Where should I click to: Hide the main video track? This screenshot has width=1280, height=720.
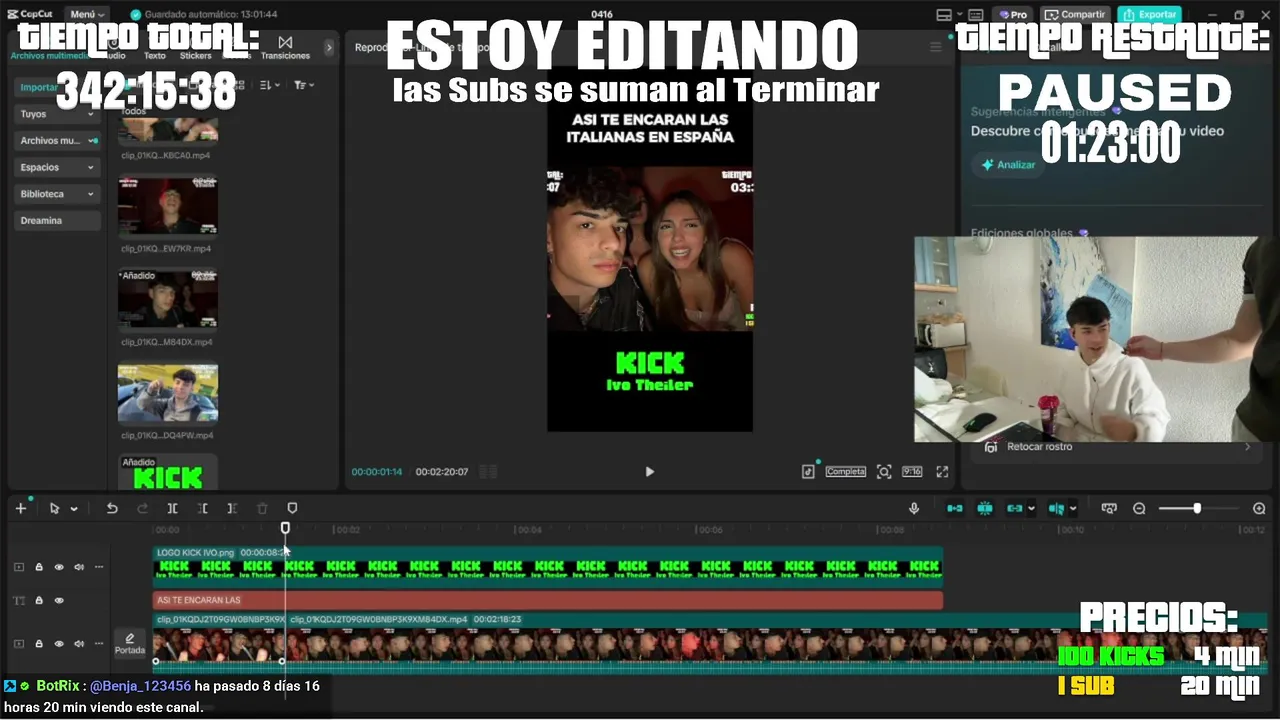59,643
